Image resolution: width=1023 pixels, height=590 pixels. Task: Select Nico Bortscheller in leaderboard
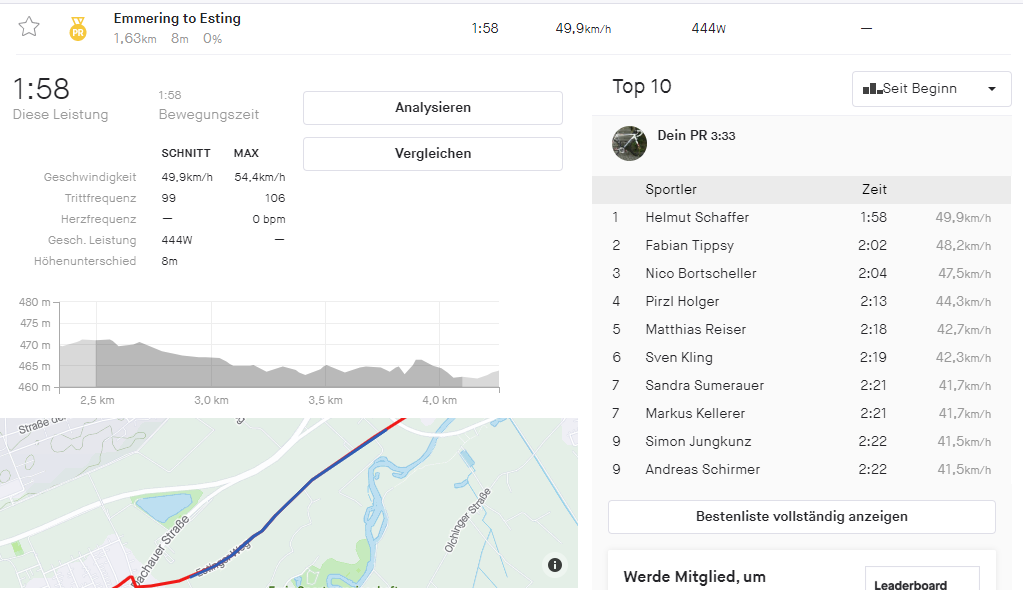click(x=700, y=273)
